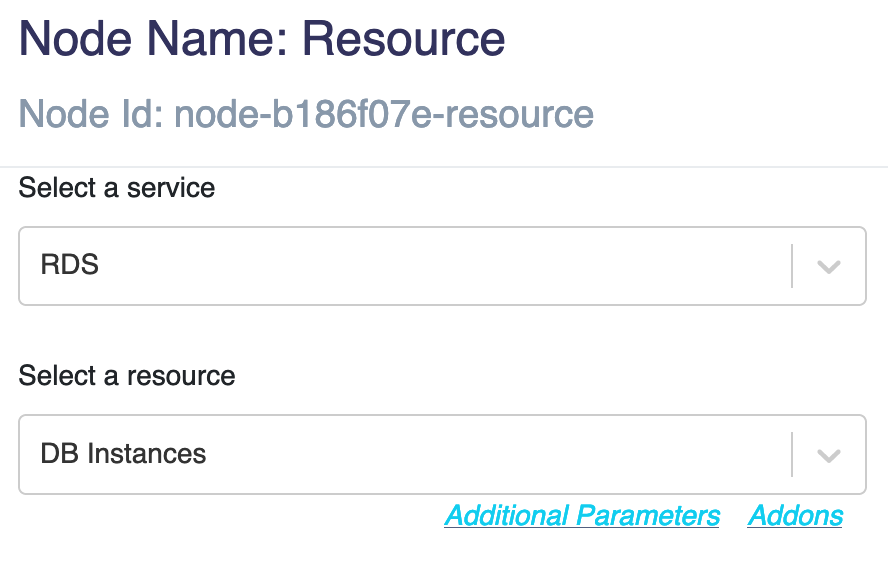Click the vertical separator beside the DB Instances chevron

click(792, 455)
